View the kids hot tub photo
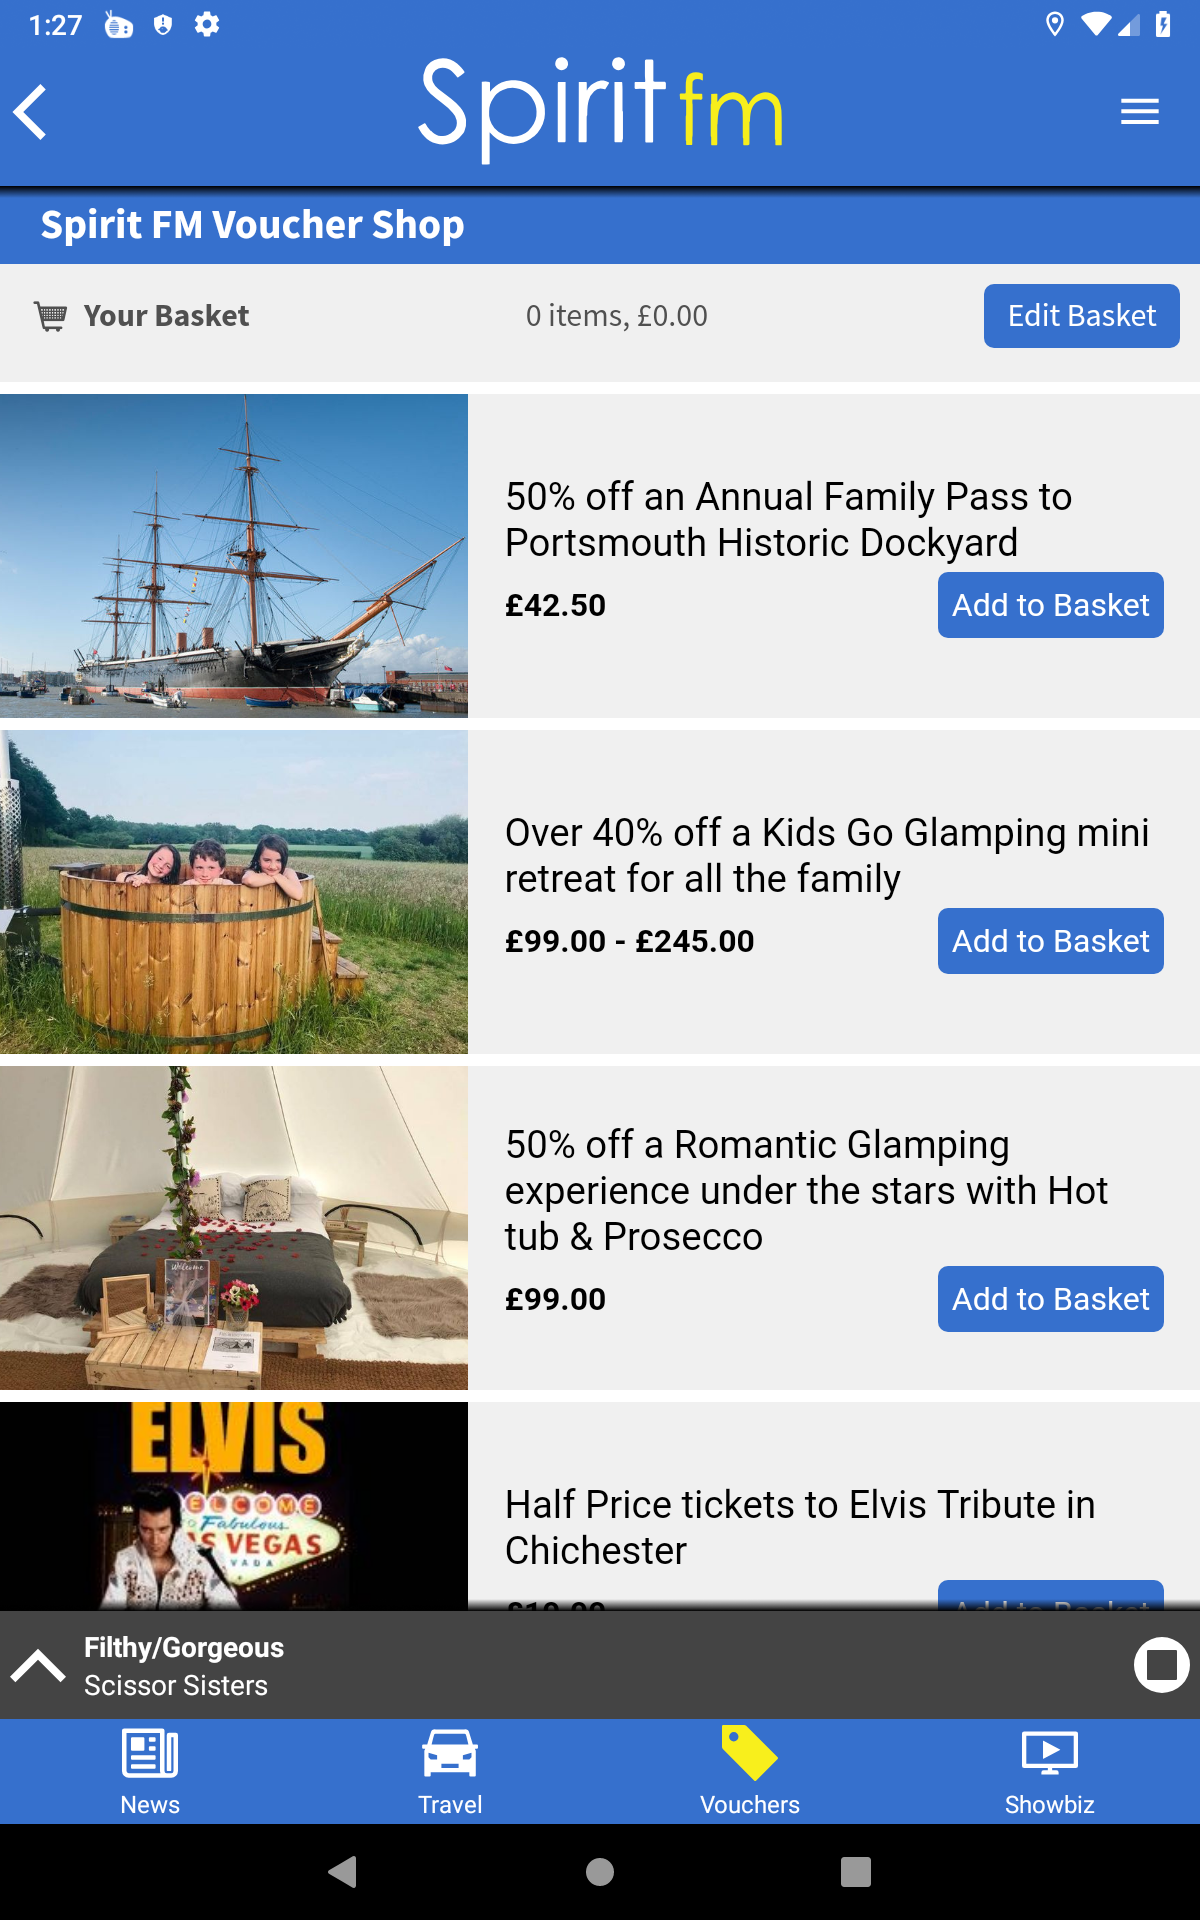This screenshot has width=1200, height=1920. [x=234, y=892]
